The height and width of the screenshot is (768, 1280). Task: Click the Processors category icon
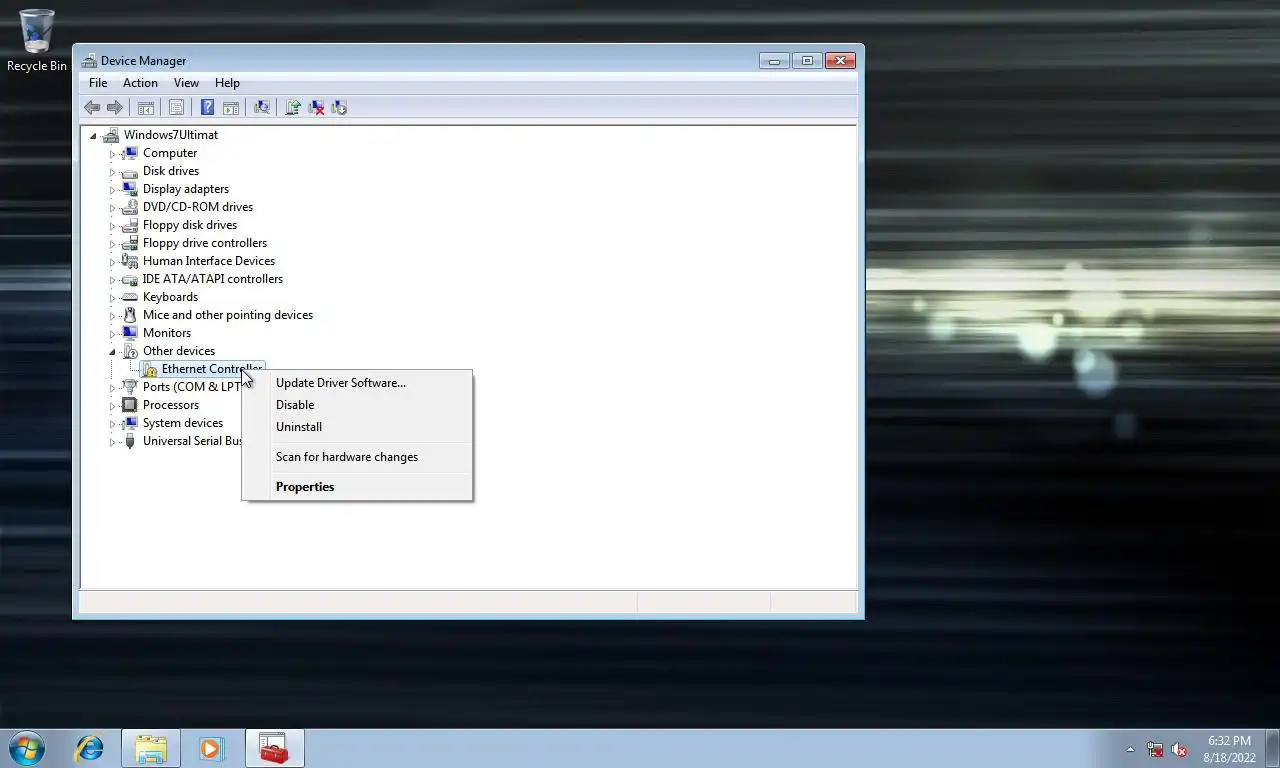click(129, 405)
